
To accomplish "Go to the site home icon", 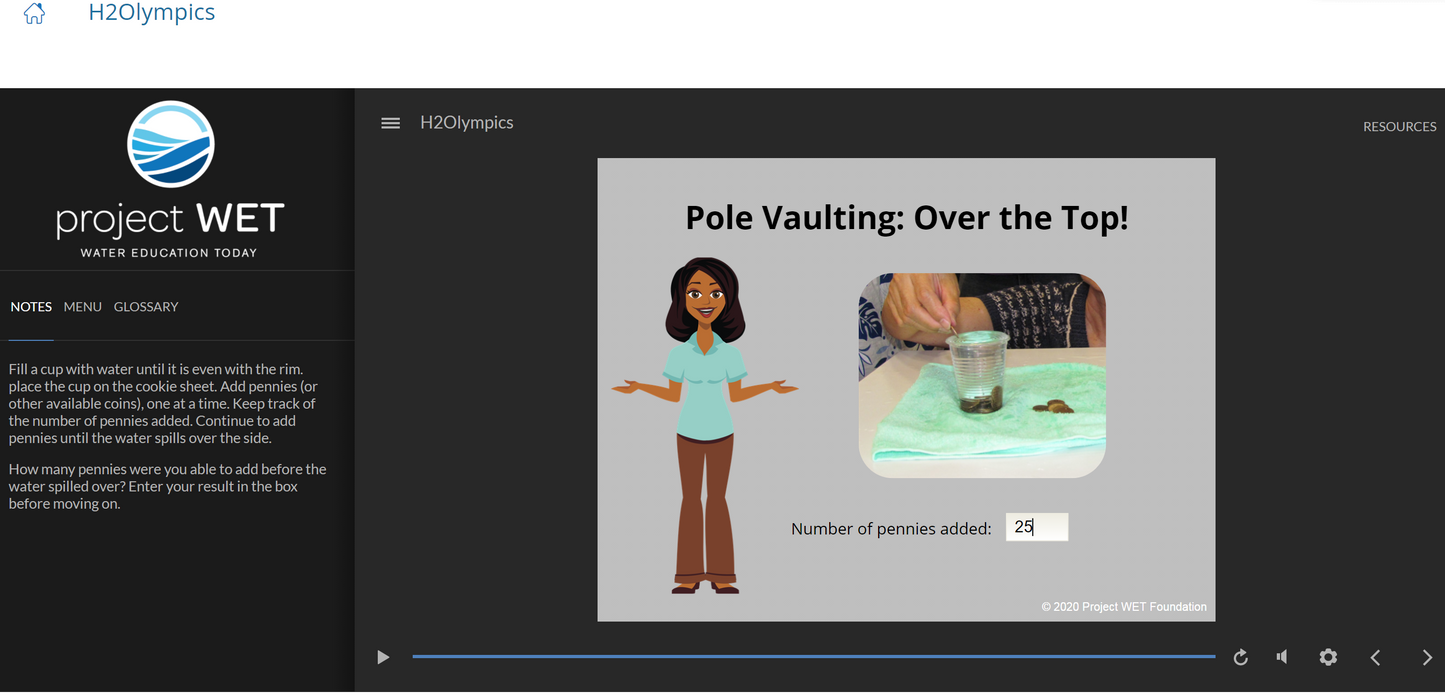I will 34,14.
